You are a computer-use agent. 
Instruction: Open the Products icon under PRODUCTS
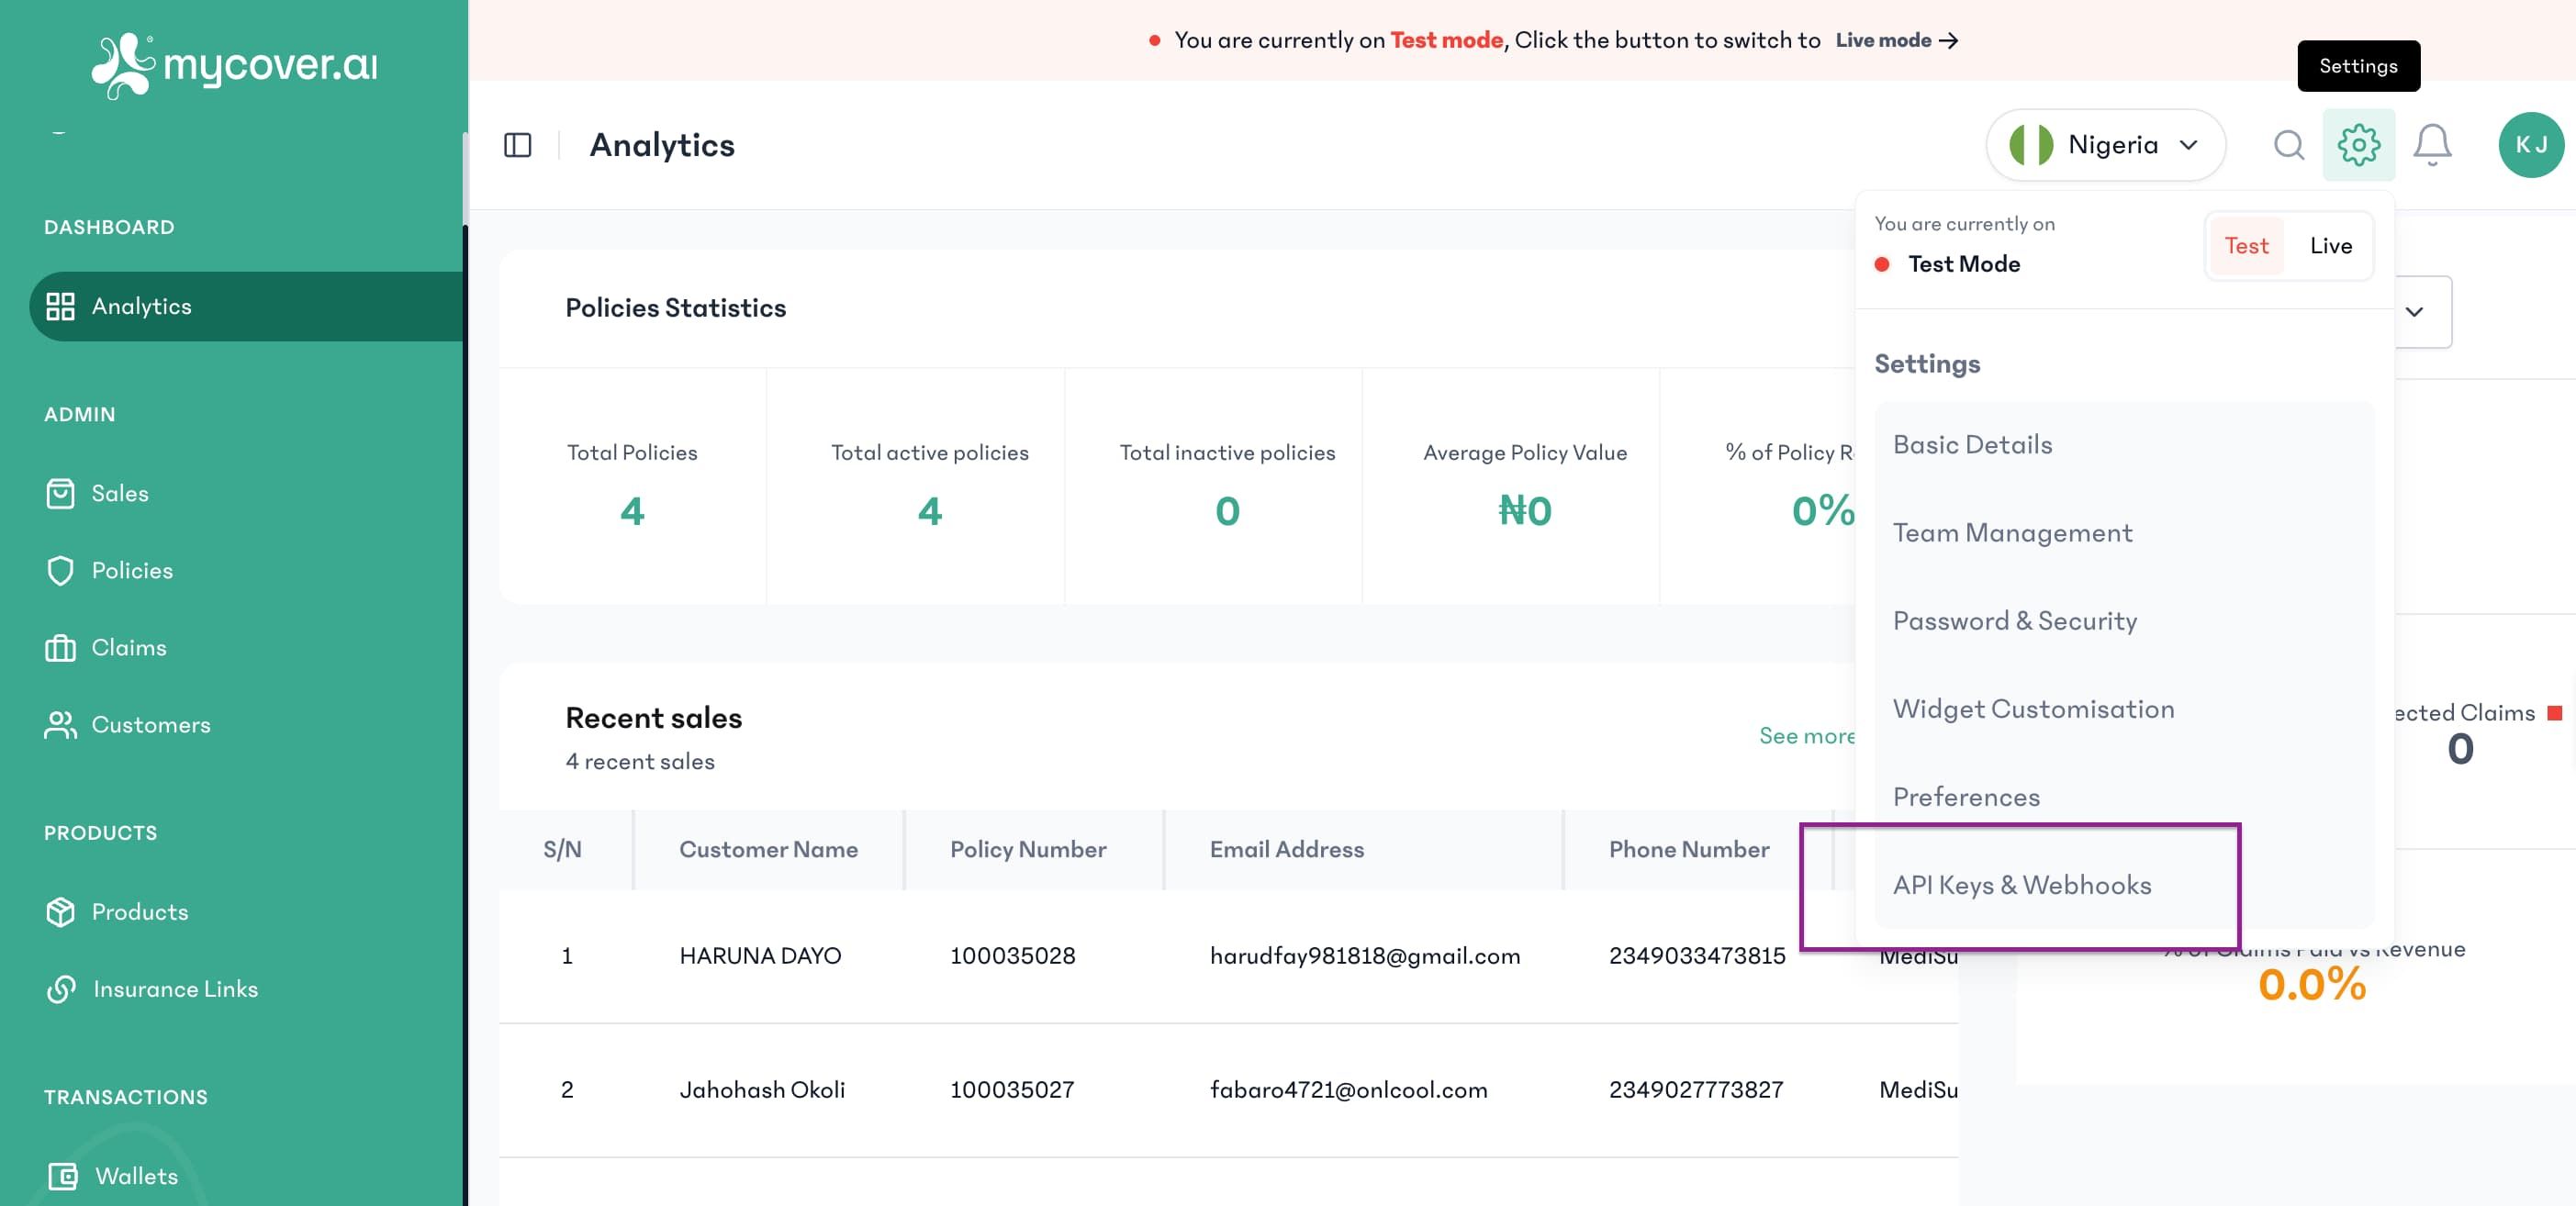(61, 911)
